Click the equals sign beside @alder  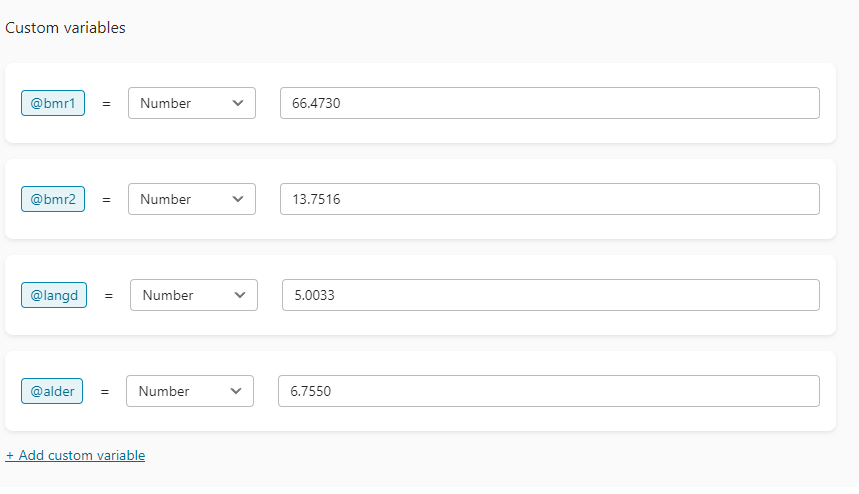click(x=105, y=392)
